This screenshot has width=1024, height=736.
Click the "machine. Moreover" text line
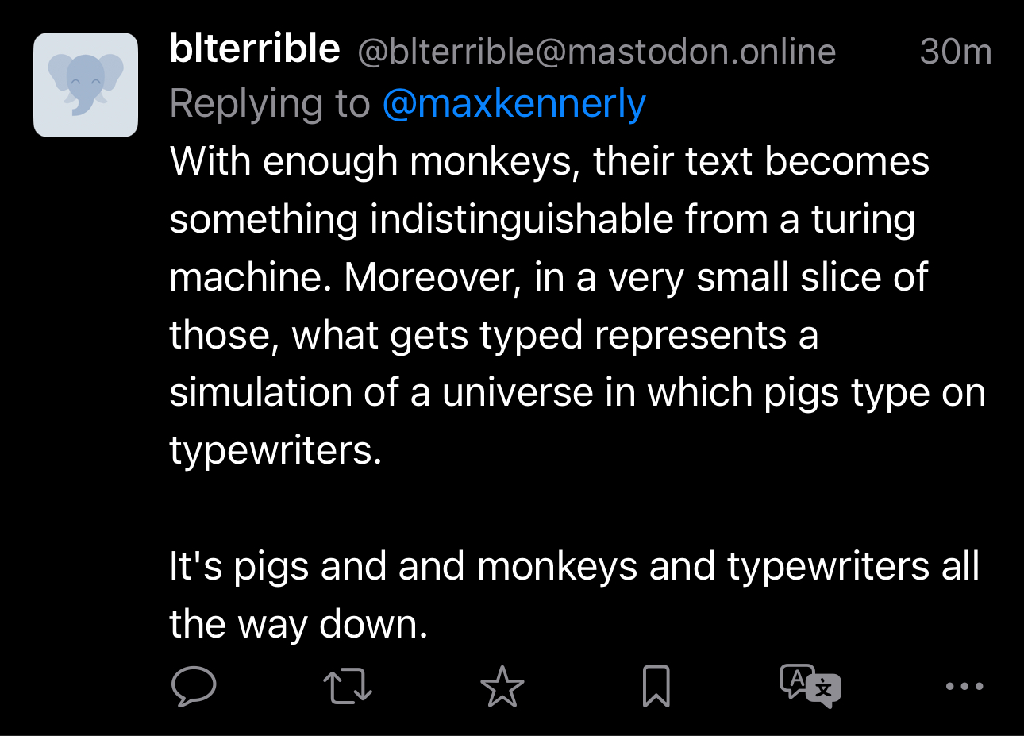pyautogui.click(x=549, y=277)
